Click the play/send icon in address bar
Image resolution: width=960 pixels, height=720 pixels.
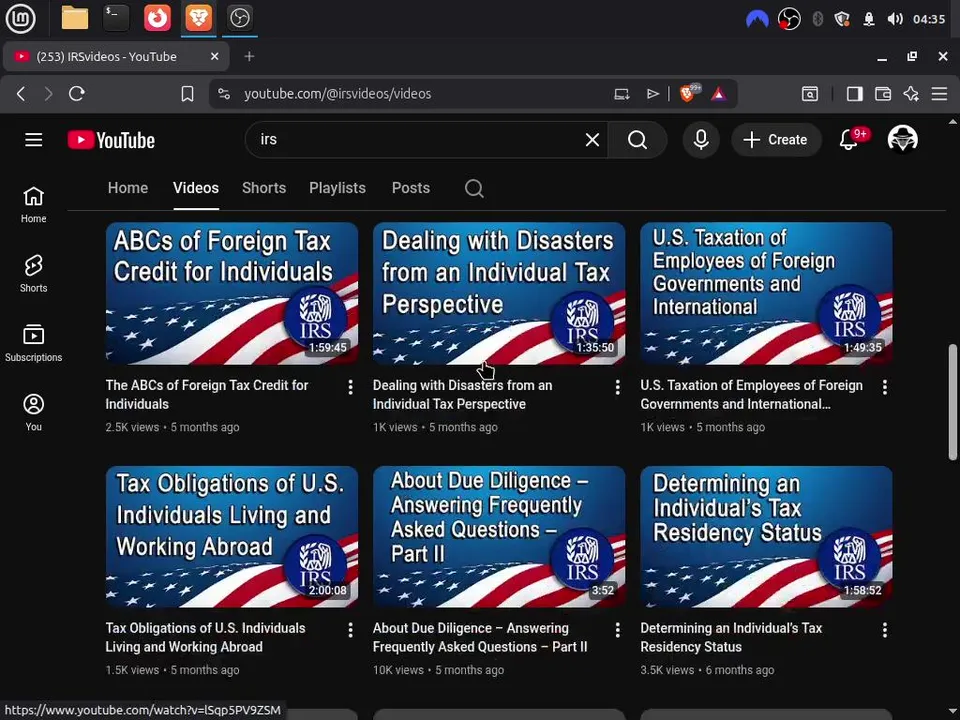pos(653,94)
